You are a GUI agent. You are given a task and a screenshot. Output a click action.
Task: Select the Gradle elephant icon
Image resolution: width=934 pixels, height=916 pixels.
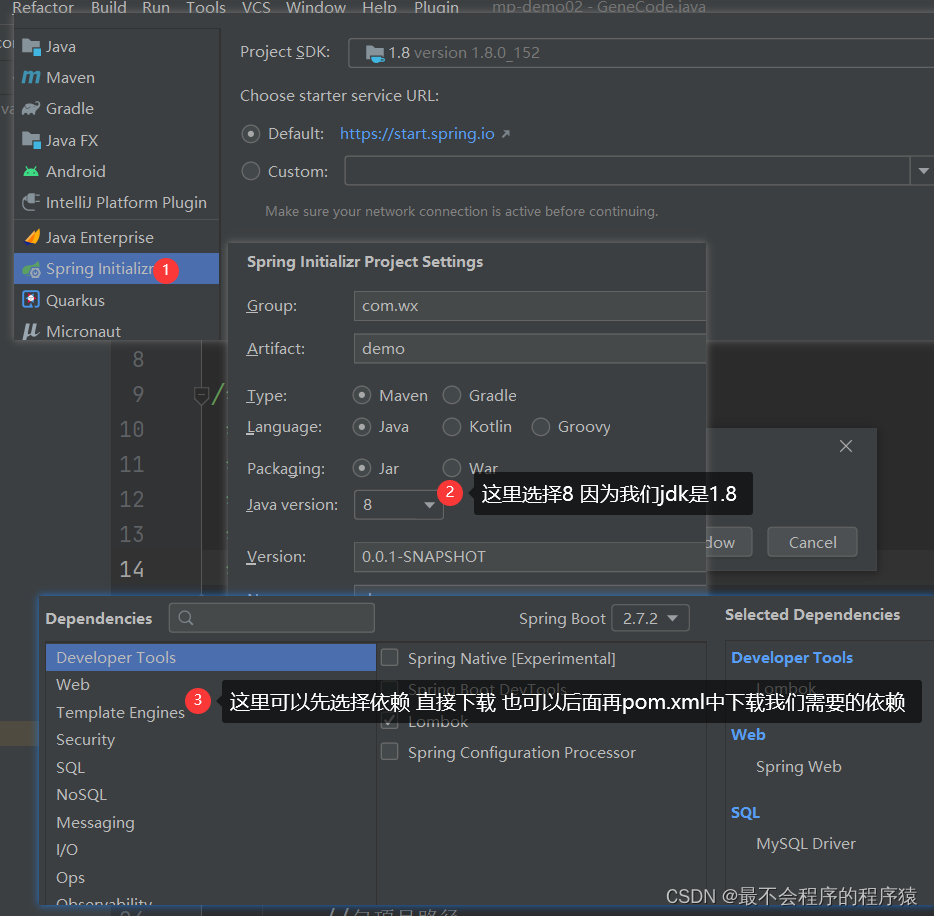pos(31,108)
